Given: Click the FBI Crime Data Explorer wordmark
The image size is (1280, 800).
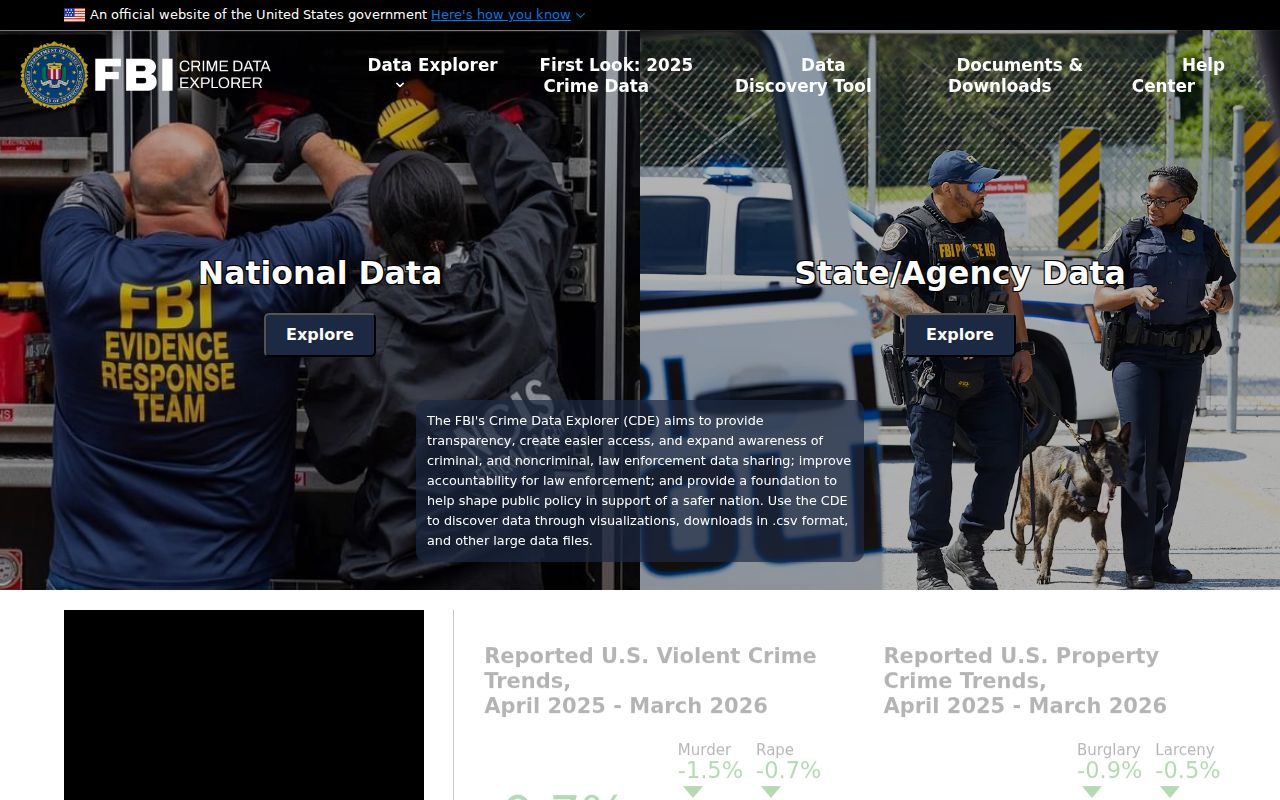Looking at the screenshot, I should [182, 75].
